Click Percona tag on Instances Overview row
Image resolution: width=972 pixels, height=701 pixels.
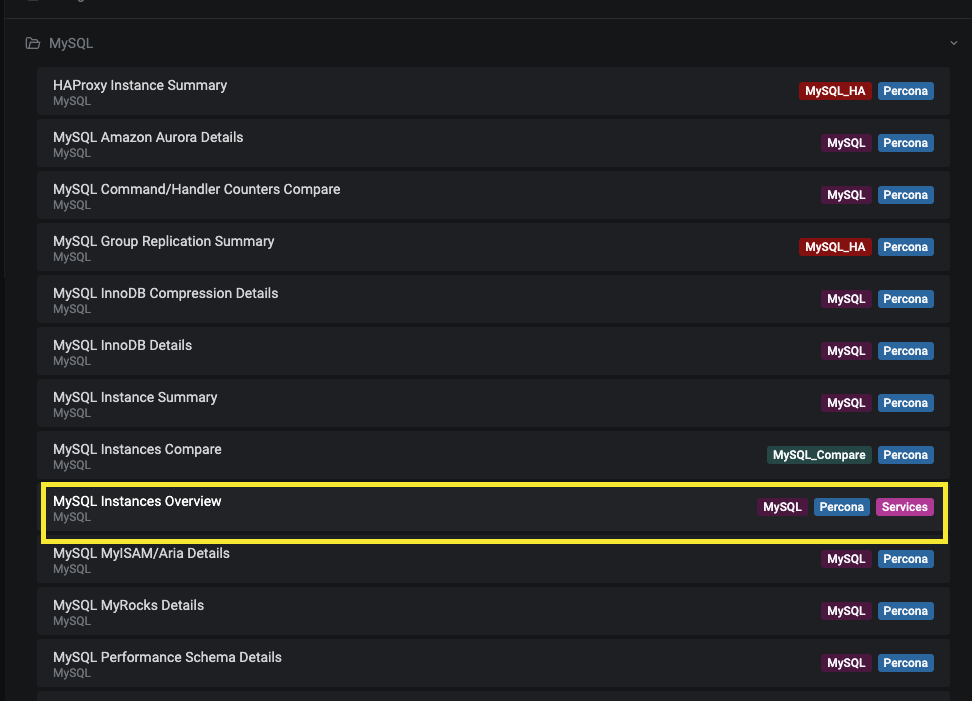click(x=841, y=507)
